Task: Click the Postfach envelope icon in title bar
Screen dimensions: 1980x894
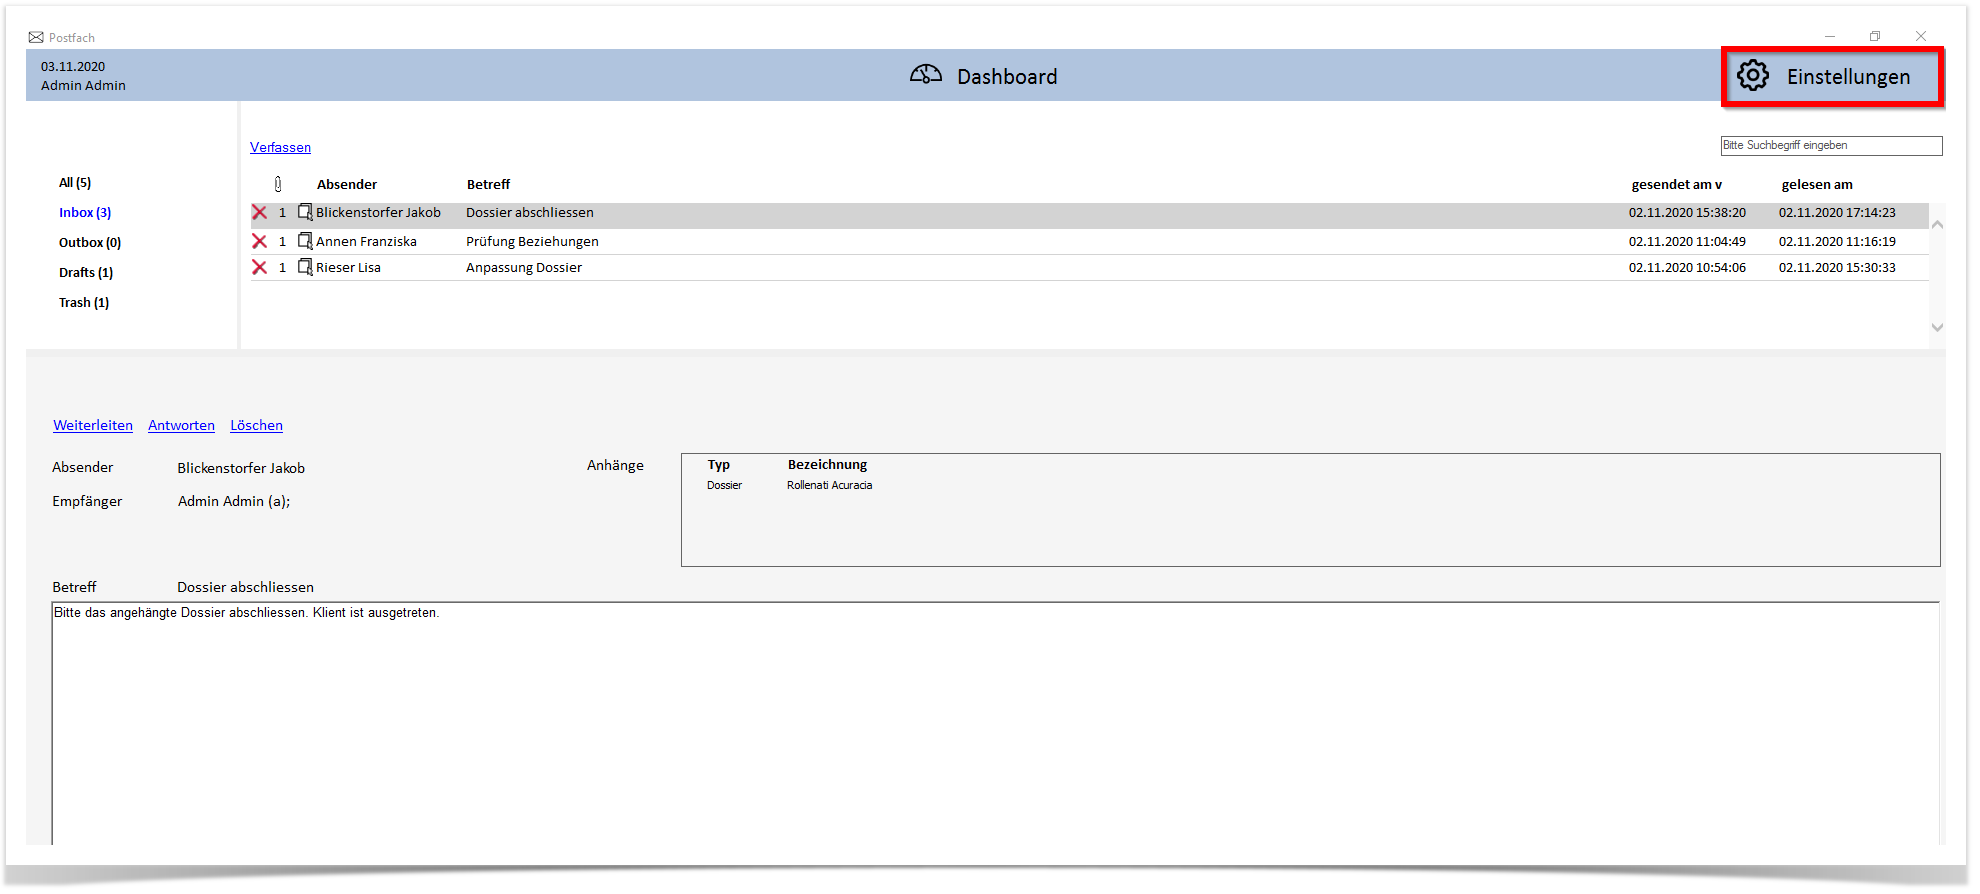Action: click(36, 38)
